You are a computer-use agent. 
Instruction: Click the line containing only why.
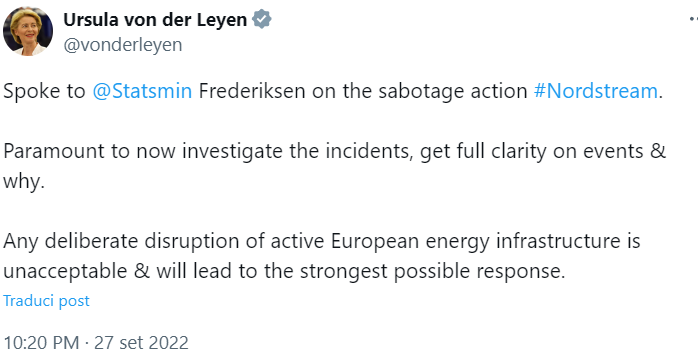[x=24, y=182]
